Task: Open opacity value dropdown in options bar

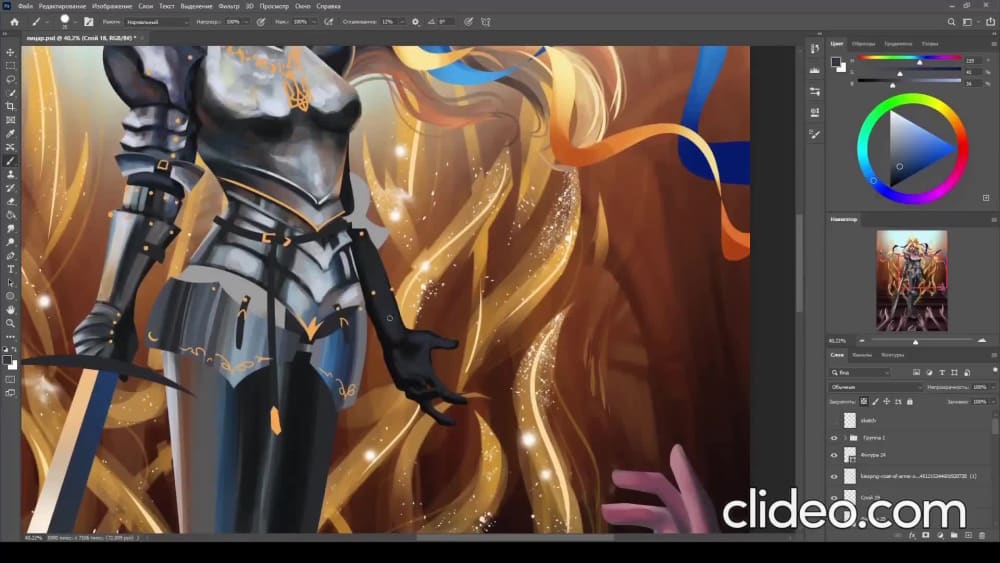Action: tap(246, 22)
